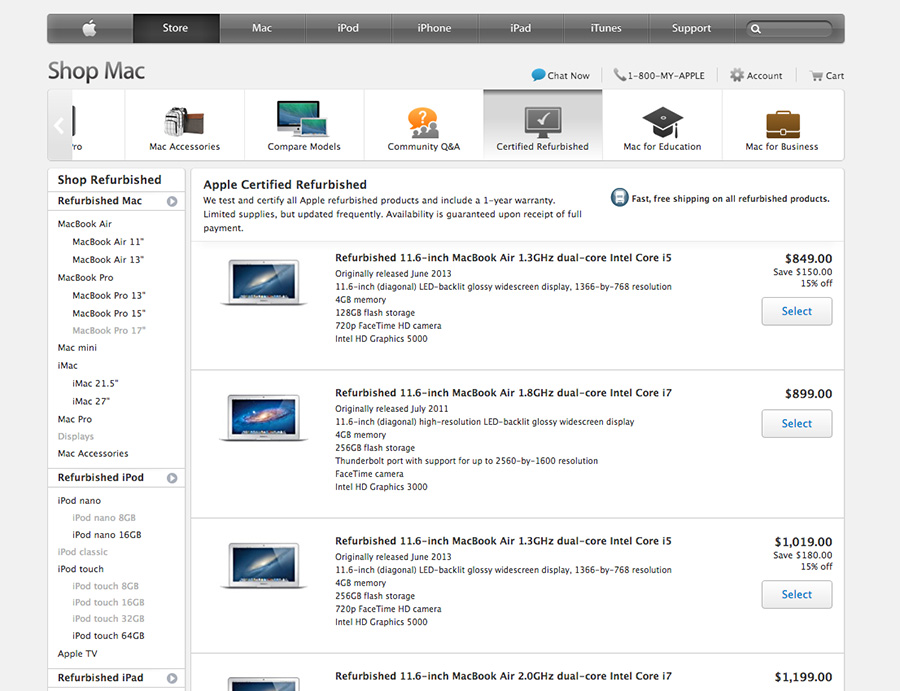This screenshot has height=691, width=900.
Task: Click the Refurbished iPod heading text
Action: tap(100, 478)
